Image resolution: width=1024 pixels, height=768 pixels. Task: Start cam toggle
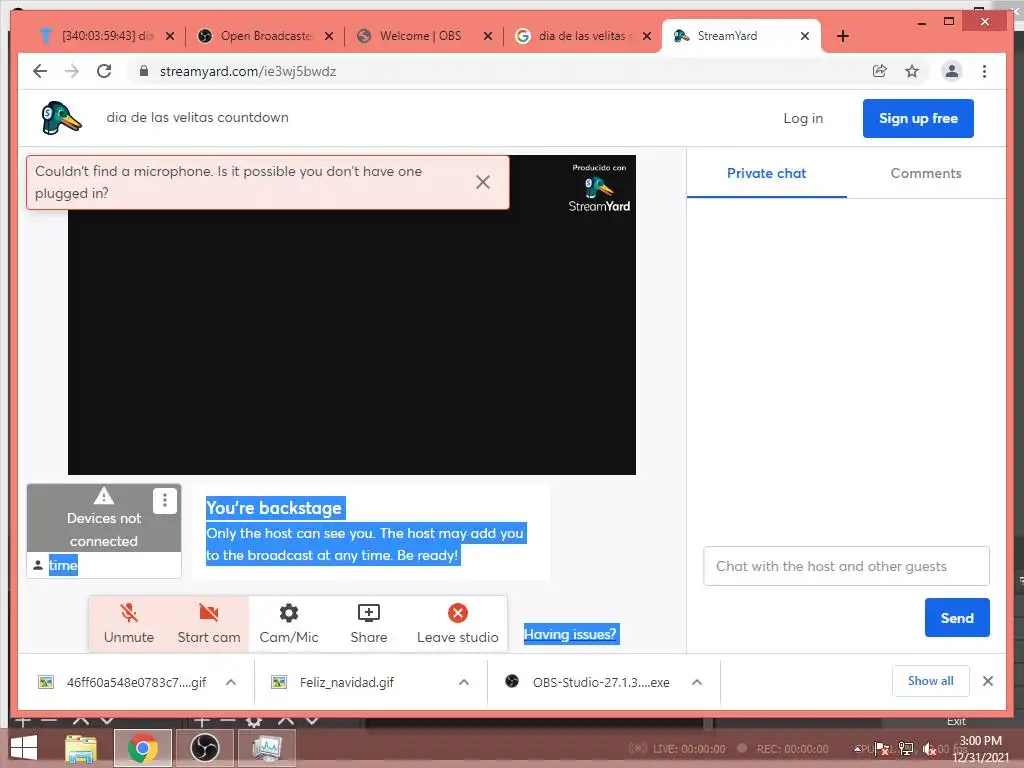click(208, 624)
